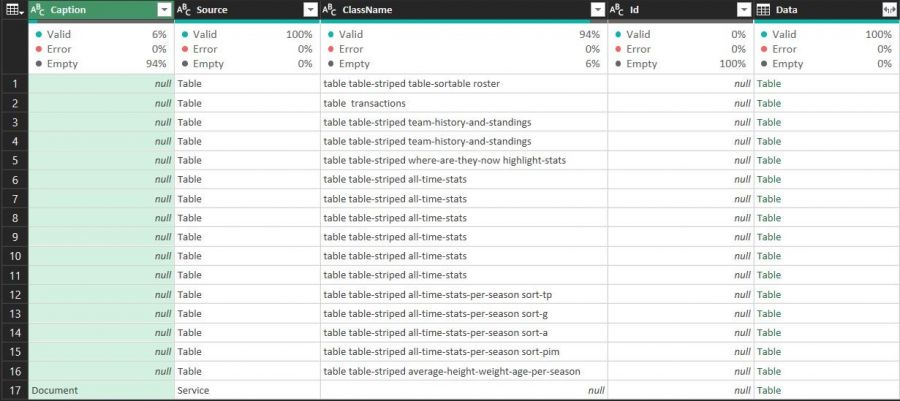
Task: Select the Source column header
Action: click(x=247, y=10)
